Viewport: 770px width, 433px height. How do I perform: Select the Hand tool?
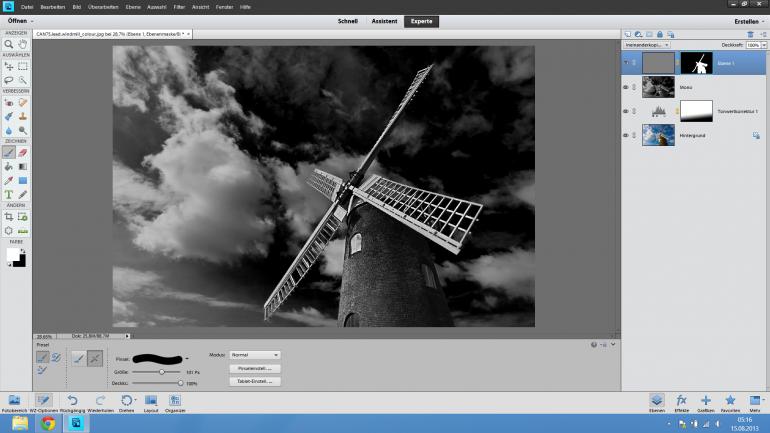(x=23, y=44)
